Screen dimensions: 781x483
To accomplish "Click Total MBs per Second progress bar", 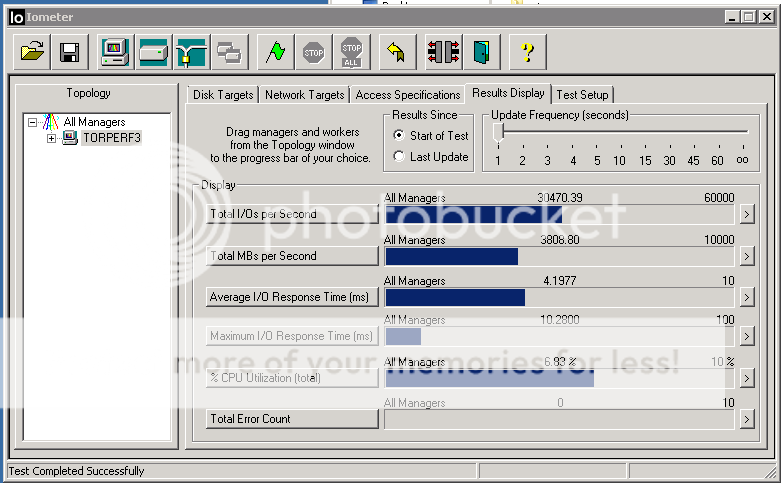I will click(x=559, y=256).
